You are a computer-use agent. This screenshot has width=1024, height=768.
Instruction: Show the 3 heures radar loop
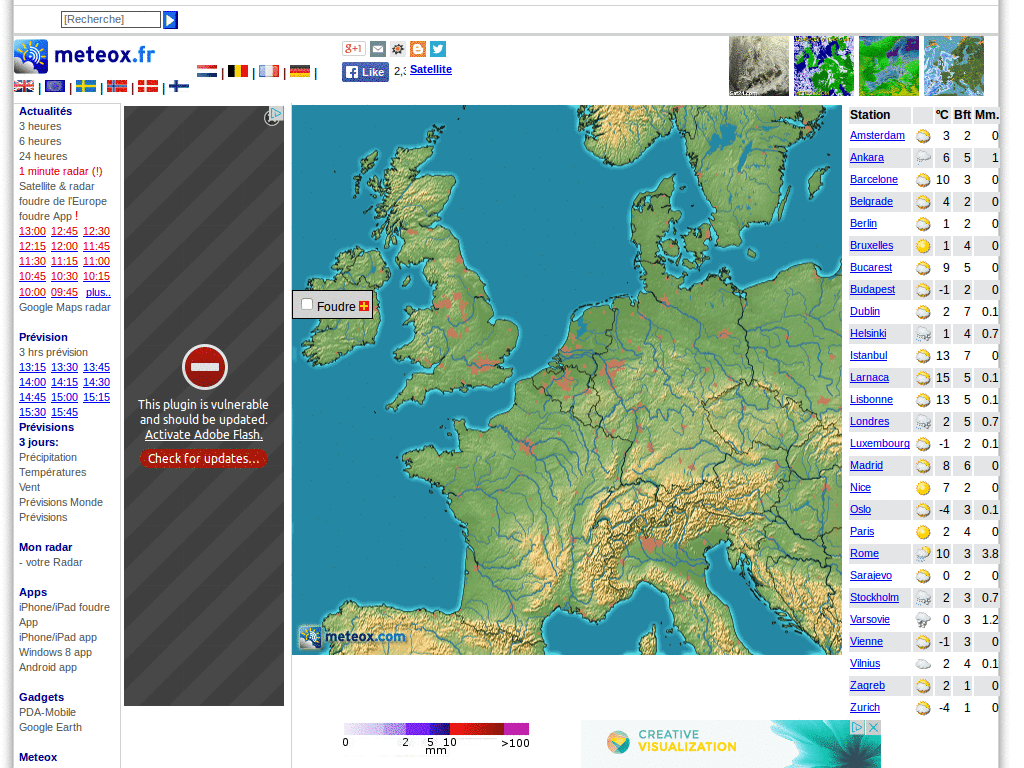[x=40, y=126]
